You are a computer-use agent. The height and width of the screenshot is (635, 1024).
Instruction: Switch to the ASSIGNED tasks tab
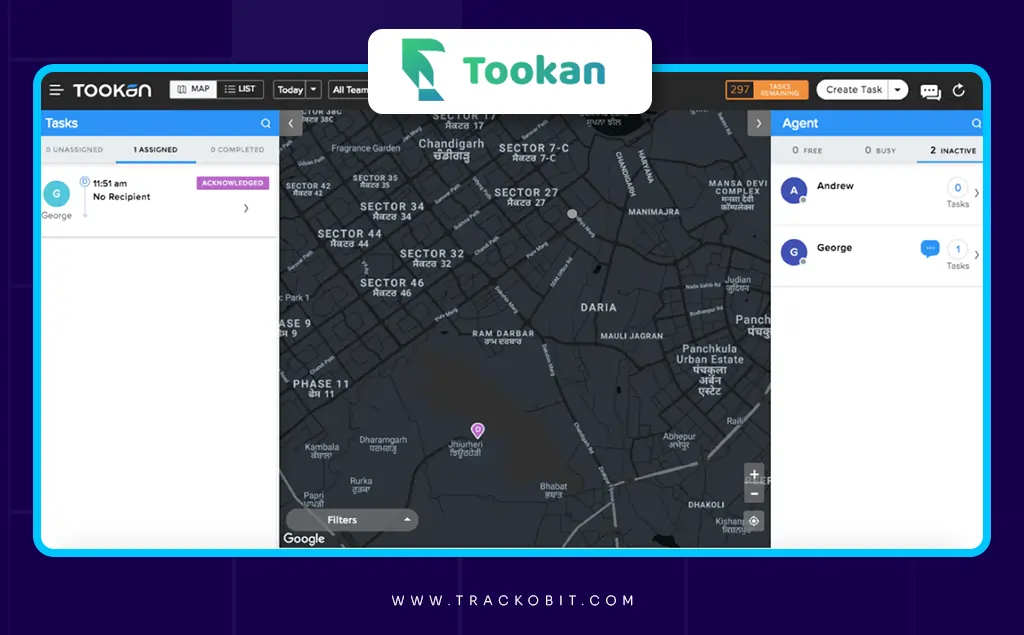pyautogui.click(x=154, y=149)
